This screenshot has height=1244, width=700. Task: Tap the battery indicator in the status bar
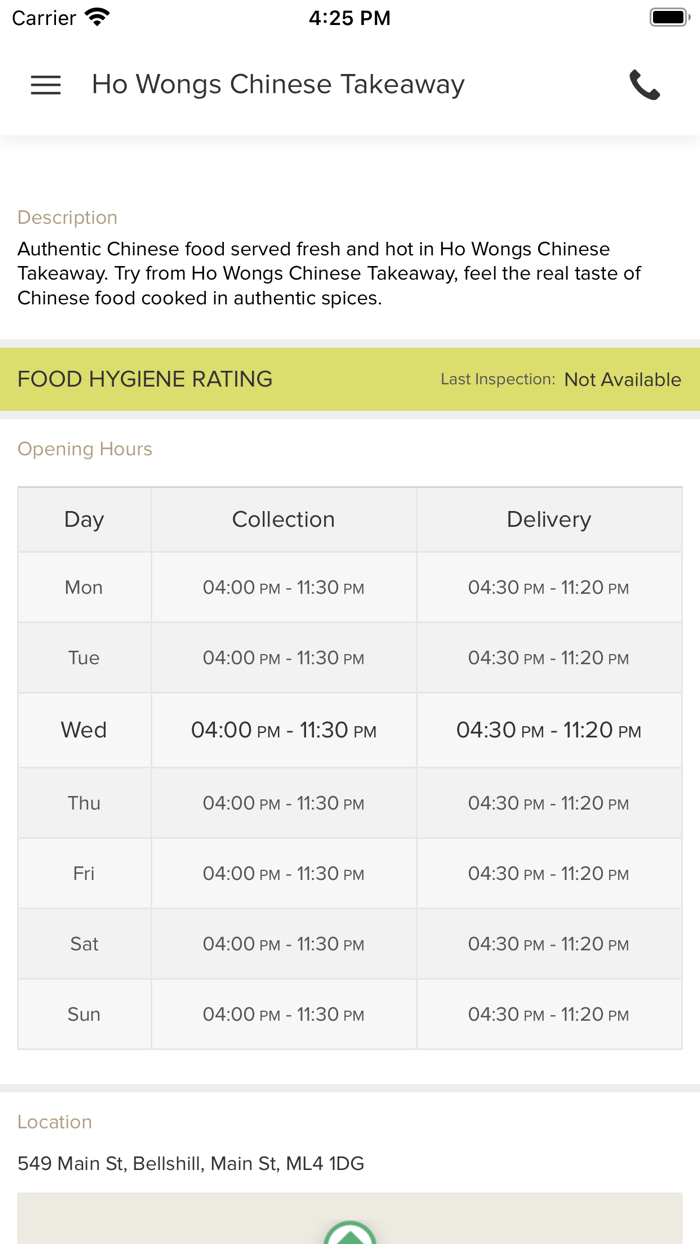coord(664,16)
